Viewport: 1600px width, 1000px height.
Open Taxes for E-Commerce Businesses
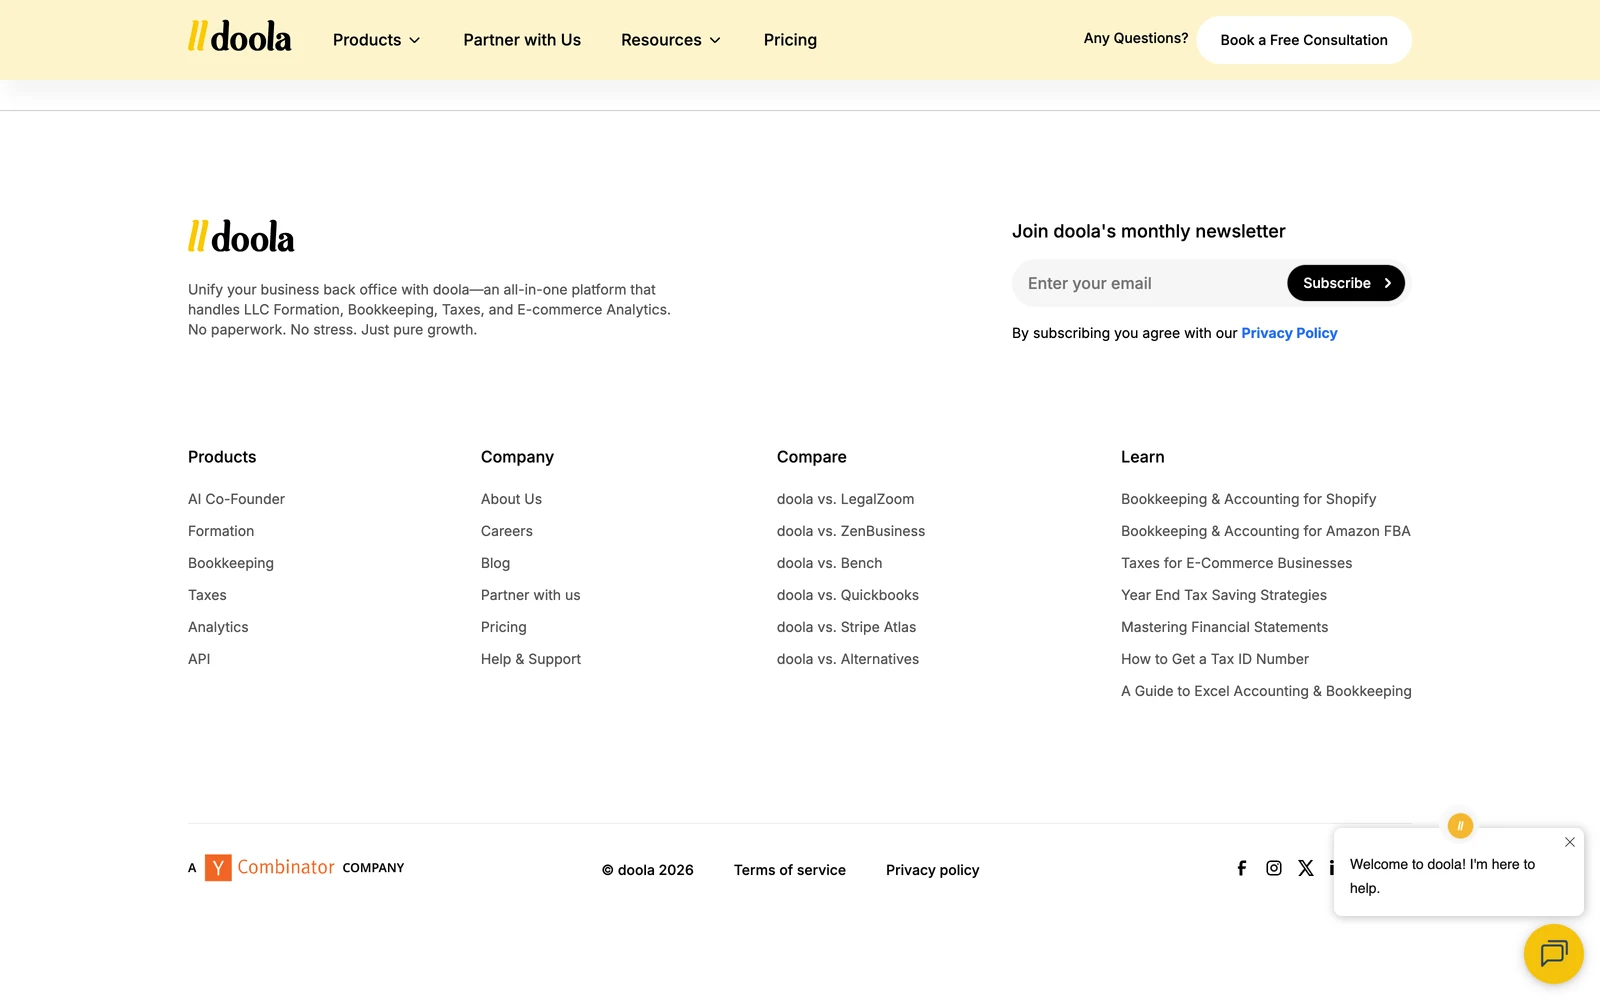(x=1236, y=563)
